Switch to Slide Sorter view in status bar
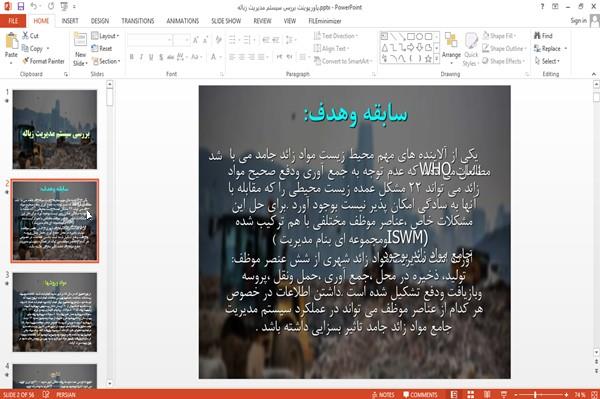 click(x=470, y=394)
